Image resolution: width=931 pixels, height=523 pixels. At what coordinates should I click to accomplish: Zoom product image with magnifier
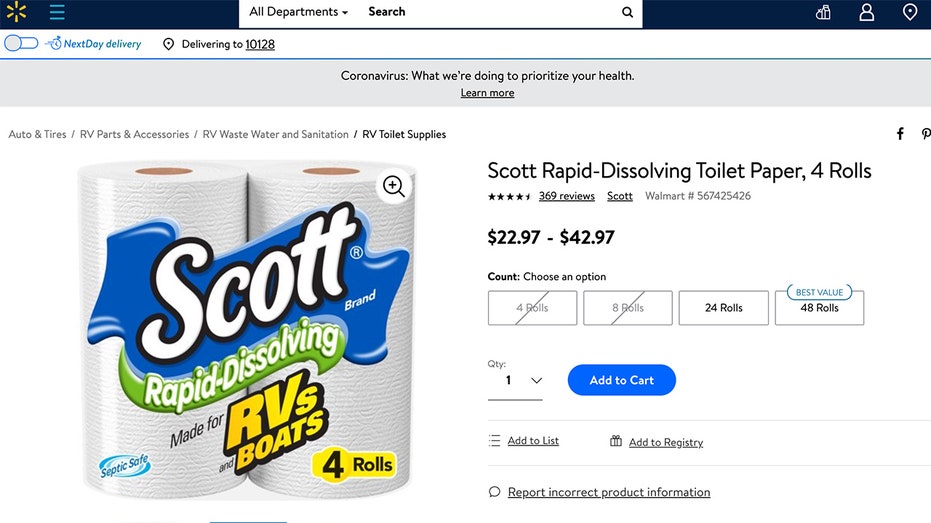pyautogui.click(x=394, y=186)
